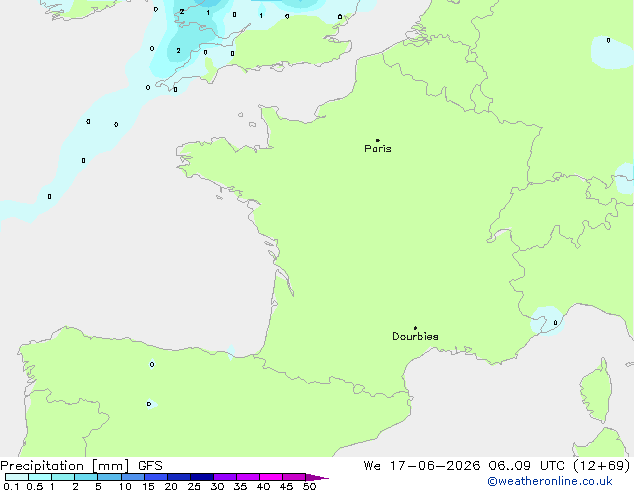This screenshot has height=490, width=634.
Task: Select the Precipitation [mm] title text
Action: click(65, 466)
